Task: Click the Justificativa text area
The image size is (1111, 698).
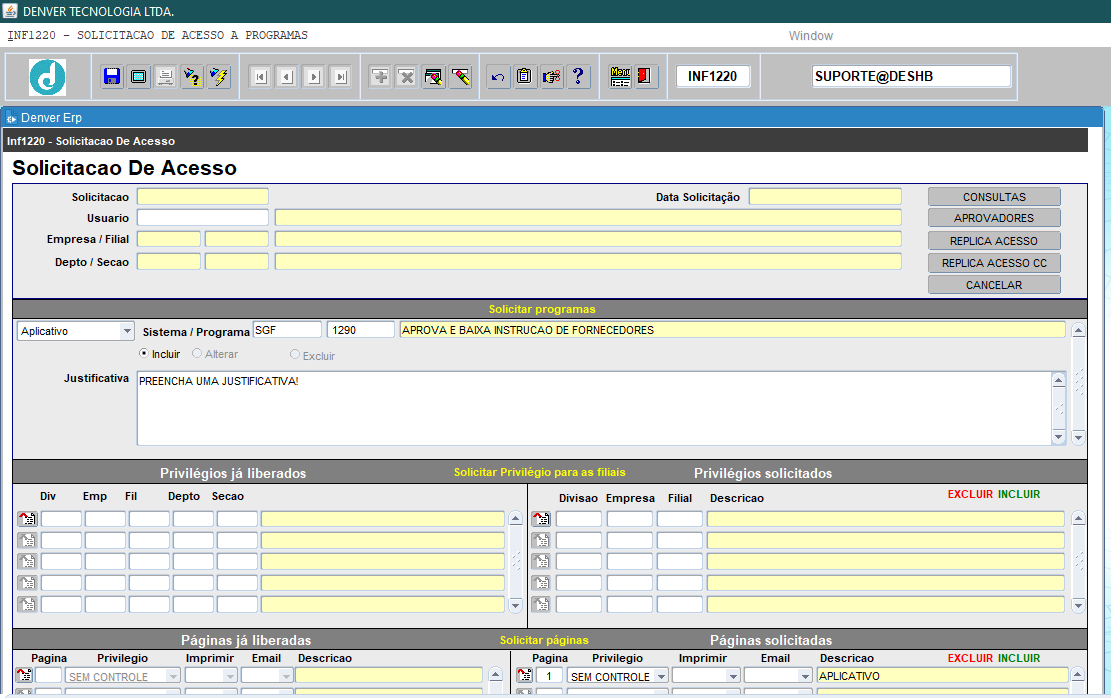Action: 594,408
